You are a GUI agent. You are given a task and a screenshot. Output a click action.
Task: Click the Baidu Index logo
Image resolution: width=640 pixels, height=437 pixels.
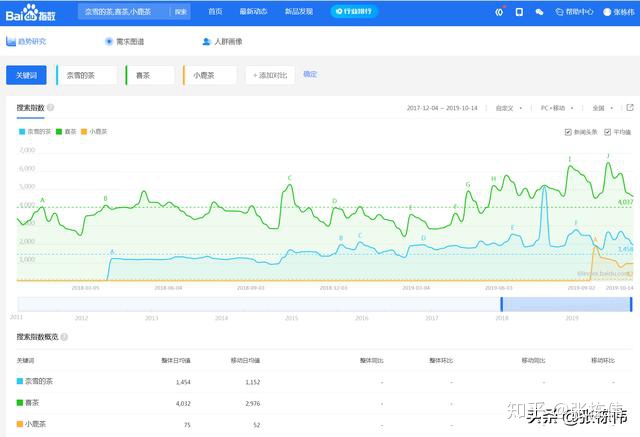click(x=35, y=12)
